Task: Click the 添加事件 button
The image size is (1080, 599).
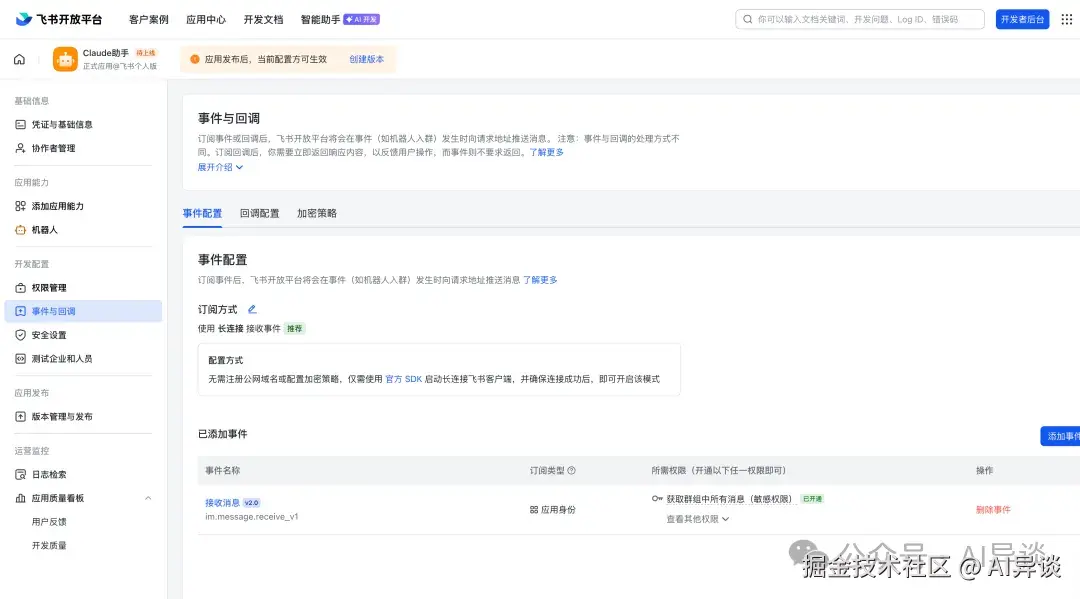Action: tap(1061, 436)
